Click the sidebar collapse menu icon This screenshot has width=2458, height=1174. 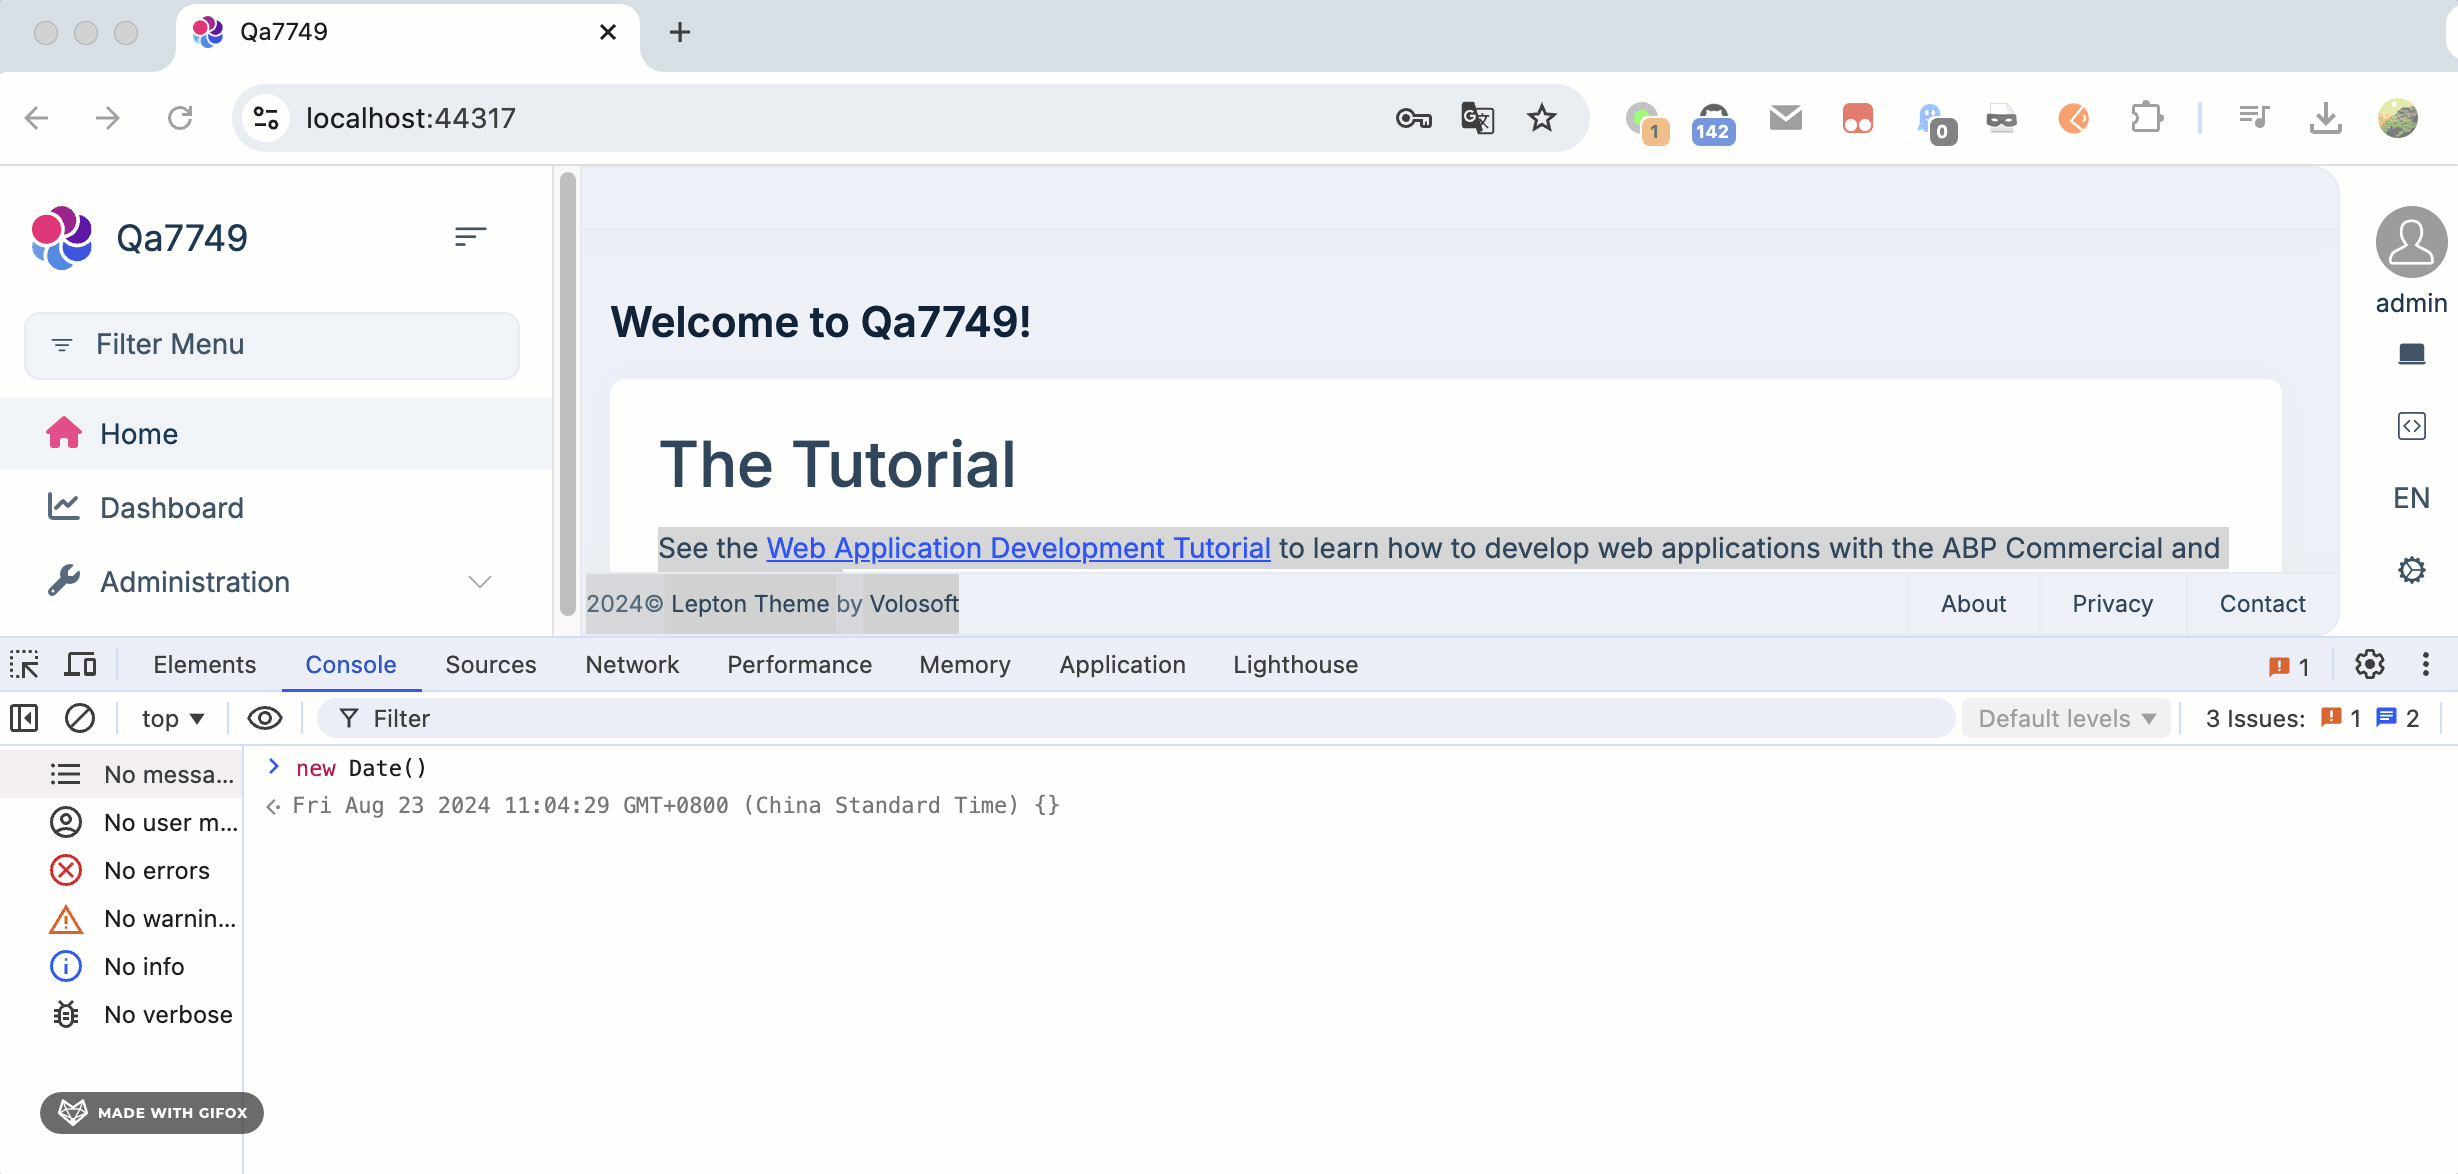470,237
